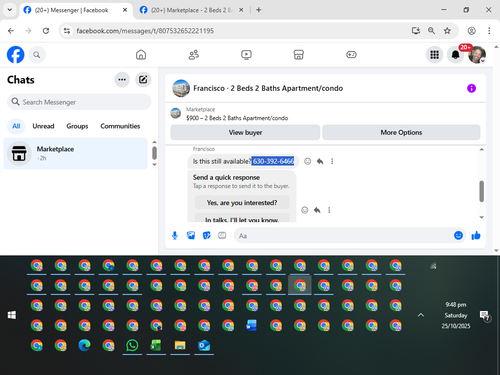
Task: Choose a sticker icon in composer
Action: (x=207, y=236)
